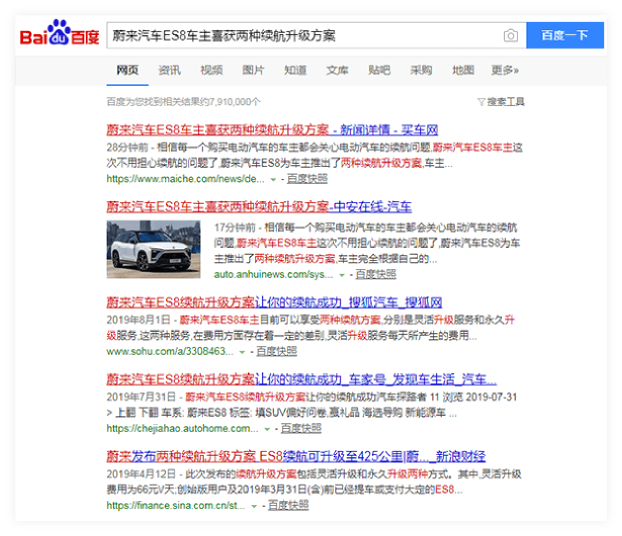Switch to the 图片 tab
Image resolution: width=622 pixels, height=536 pixels.
click(253, 70)
